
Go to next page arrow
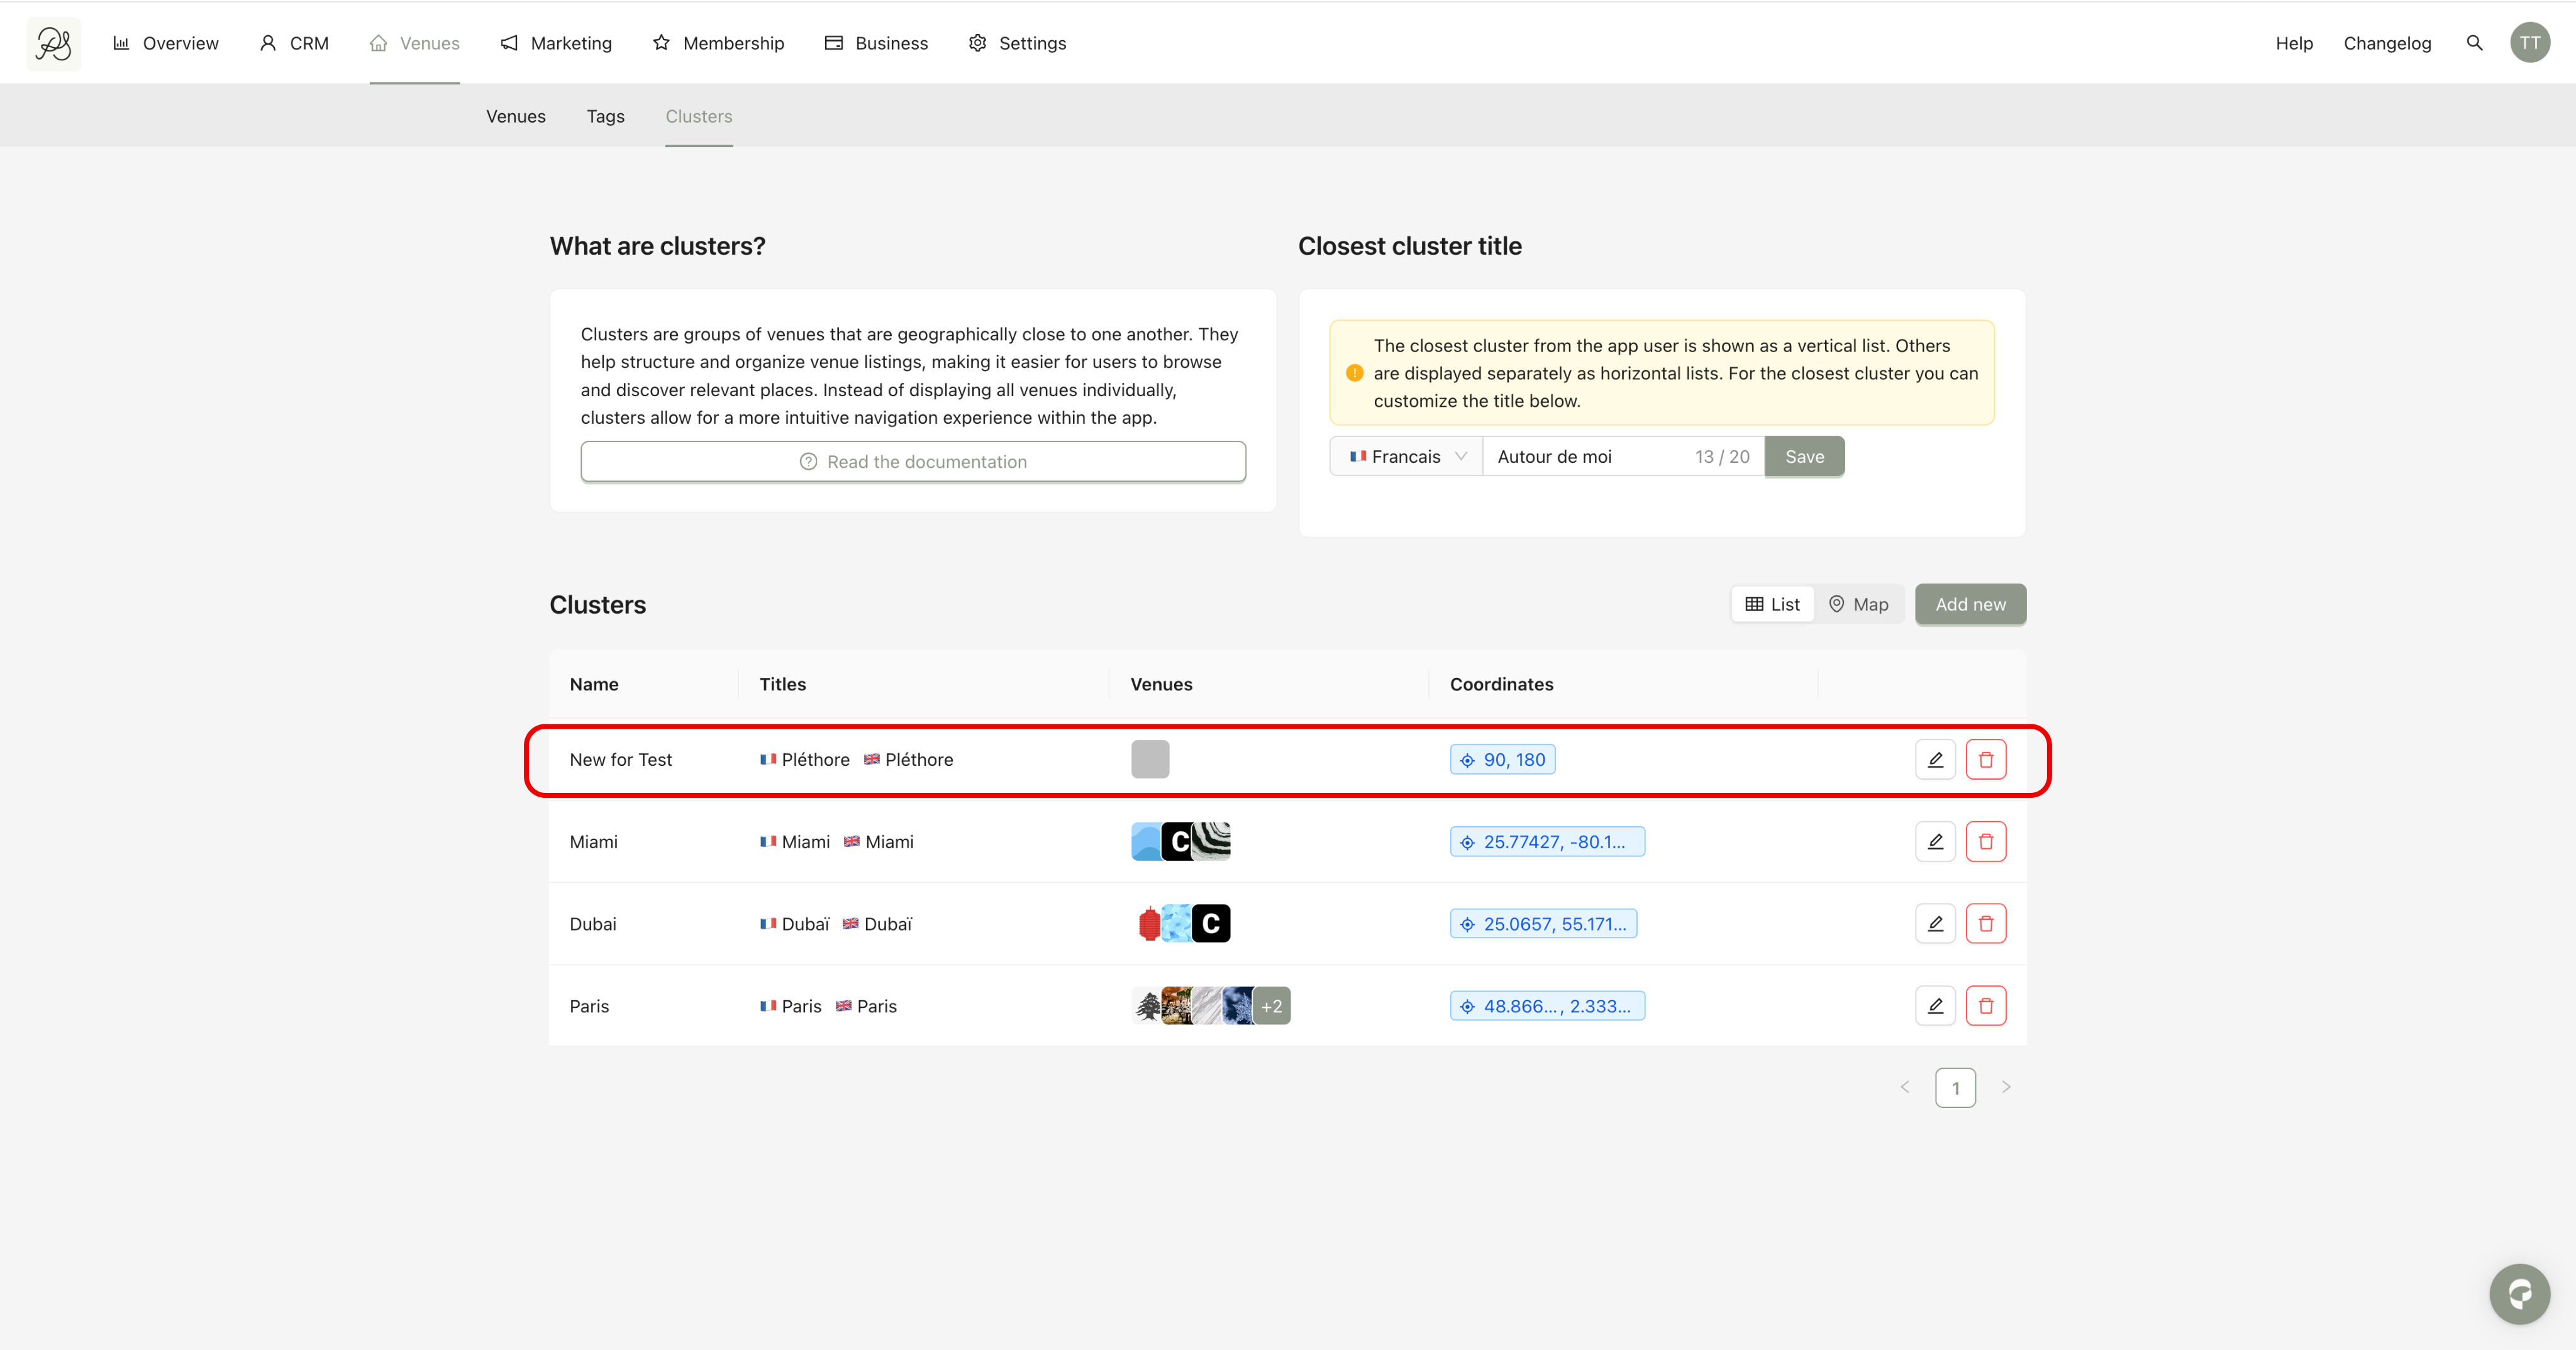click(2005, 1087)
